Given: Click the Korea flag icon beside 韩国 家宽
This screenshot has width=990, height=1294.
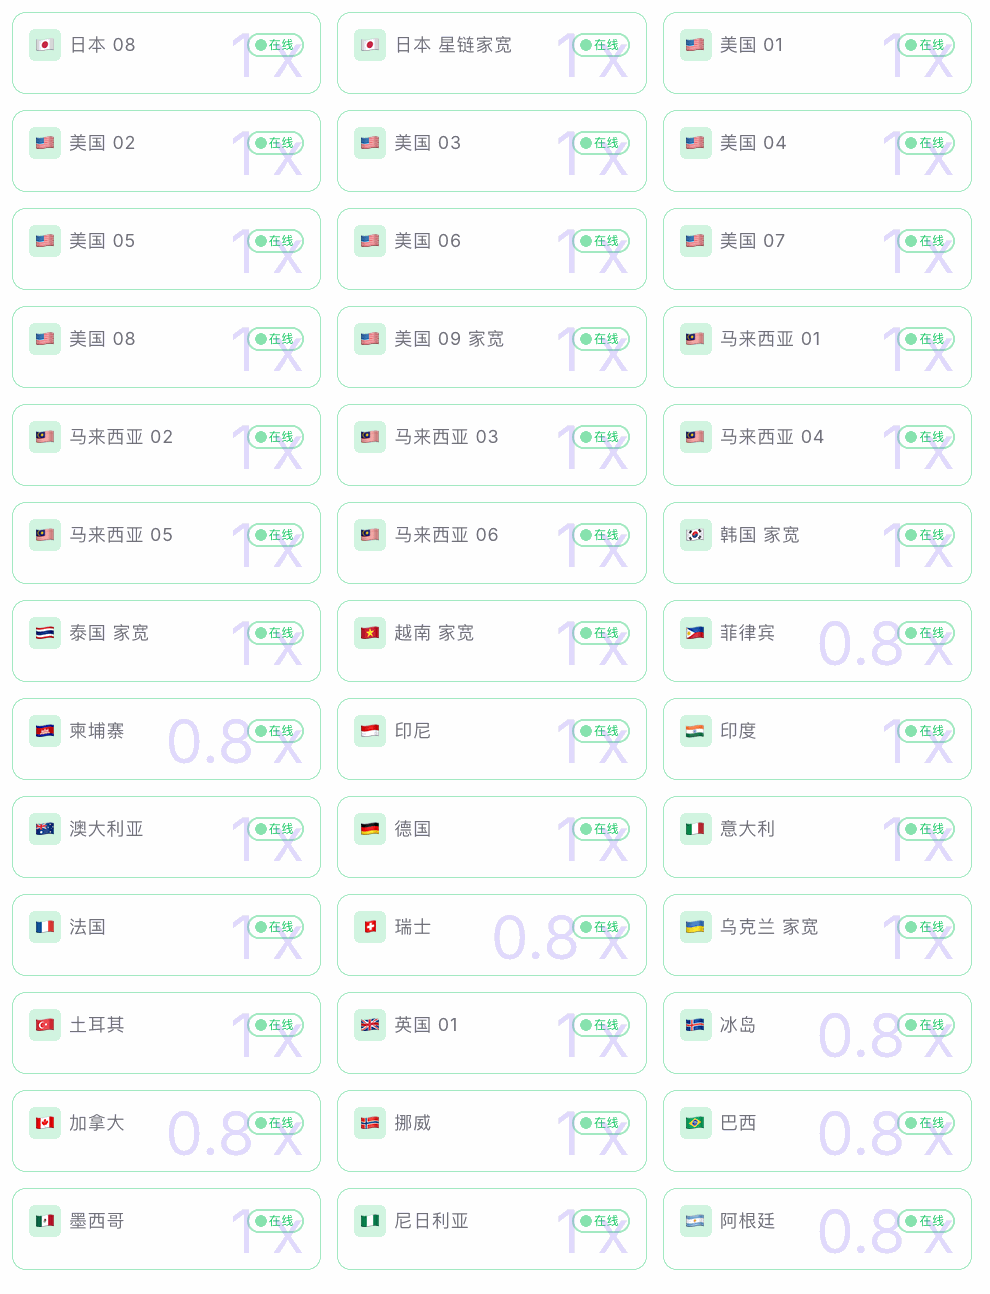Looking at the screenshot, I should (695, 535).
